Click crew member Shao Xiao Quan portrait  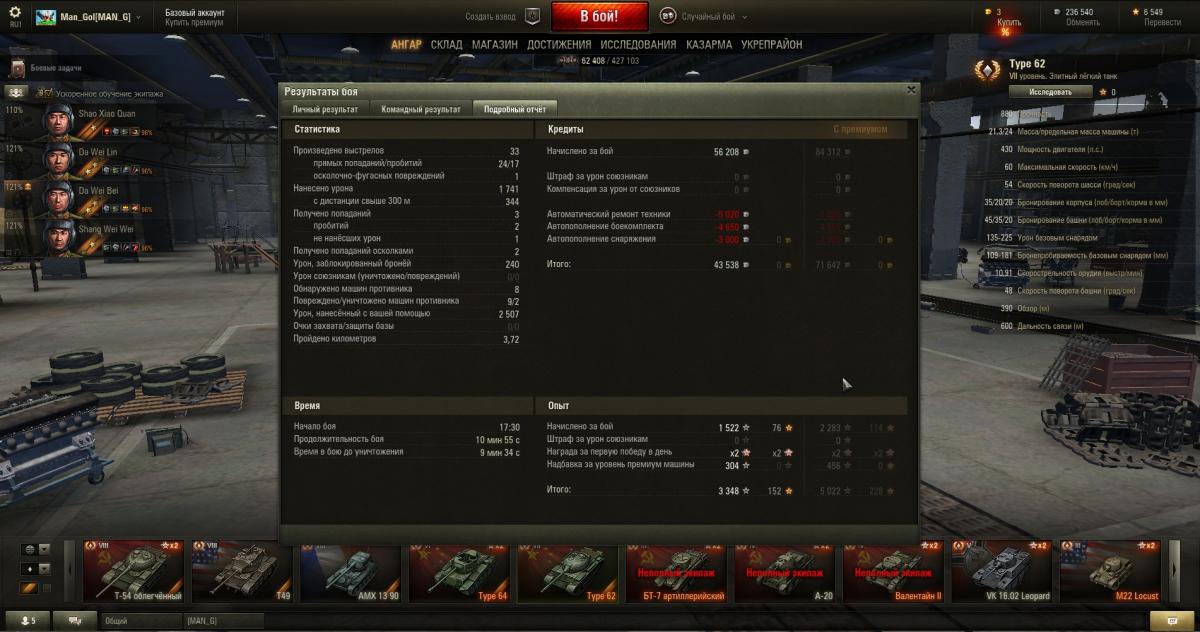[x=61, y=122]
